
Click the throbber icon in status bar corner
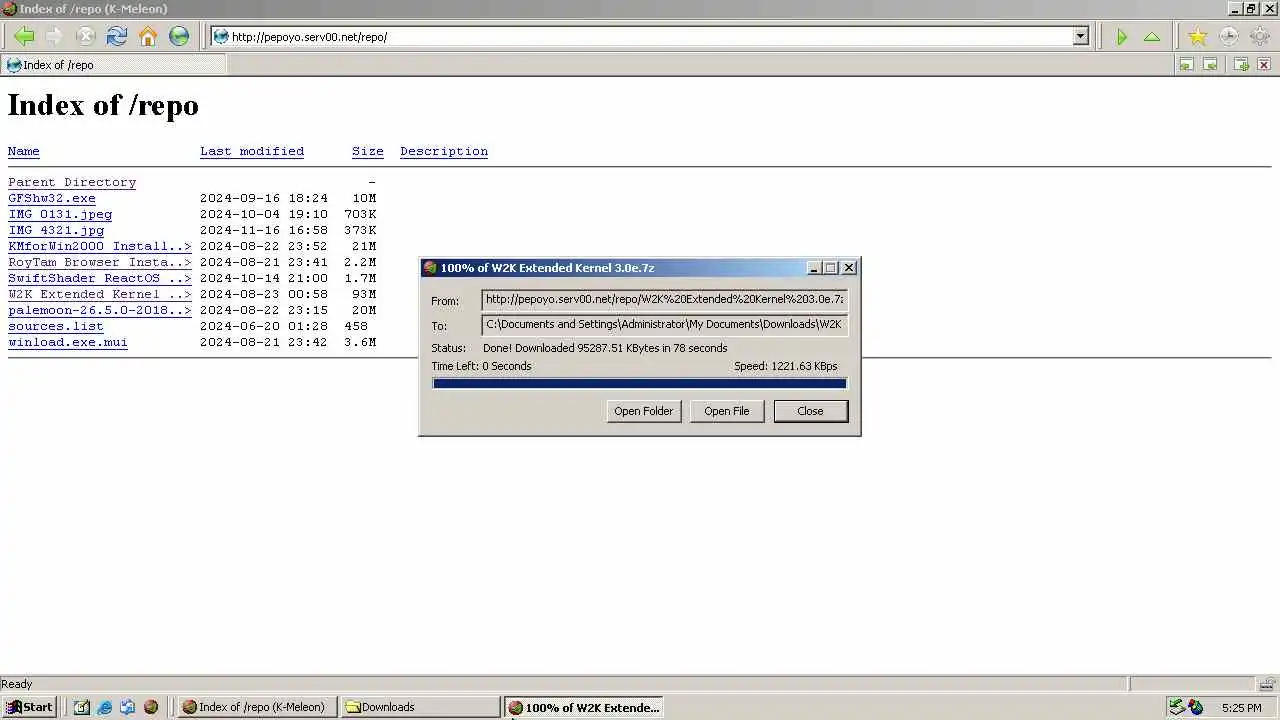click(1267, 684)
